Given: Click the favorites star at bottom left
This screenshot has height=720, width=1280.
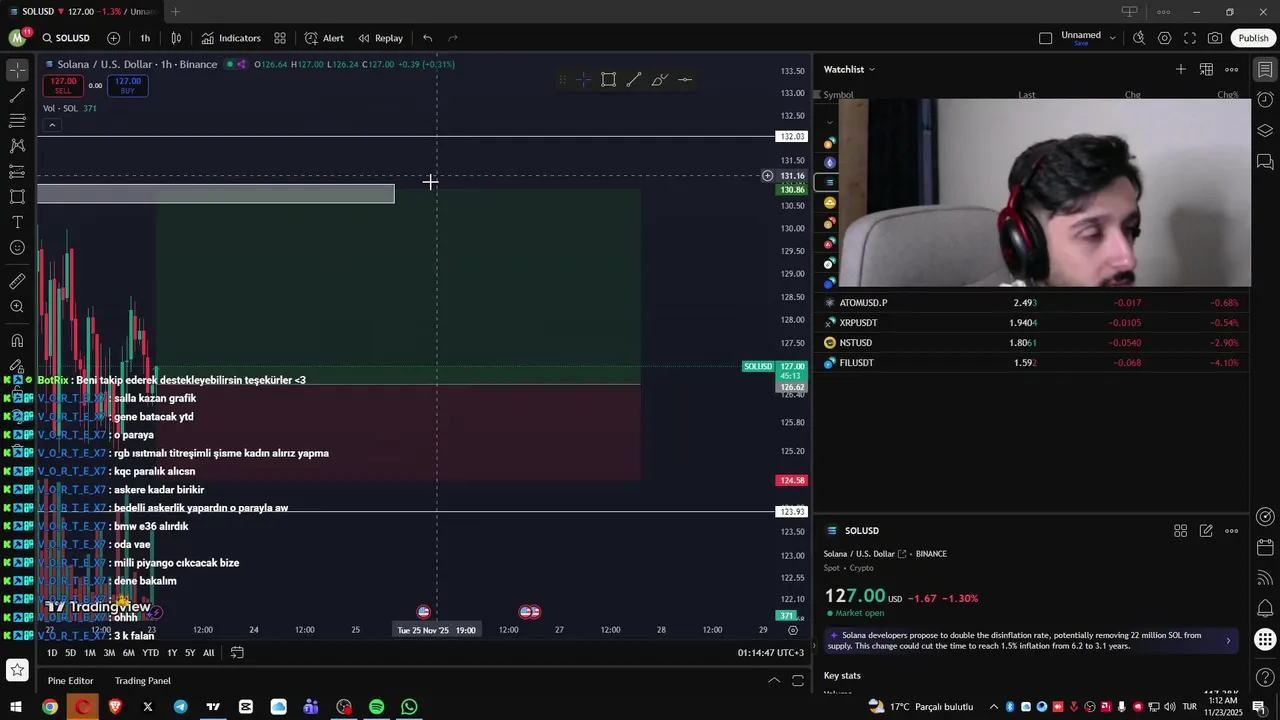Looking at the screenshot, I should [16, 670].
